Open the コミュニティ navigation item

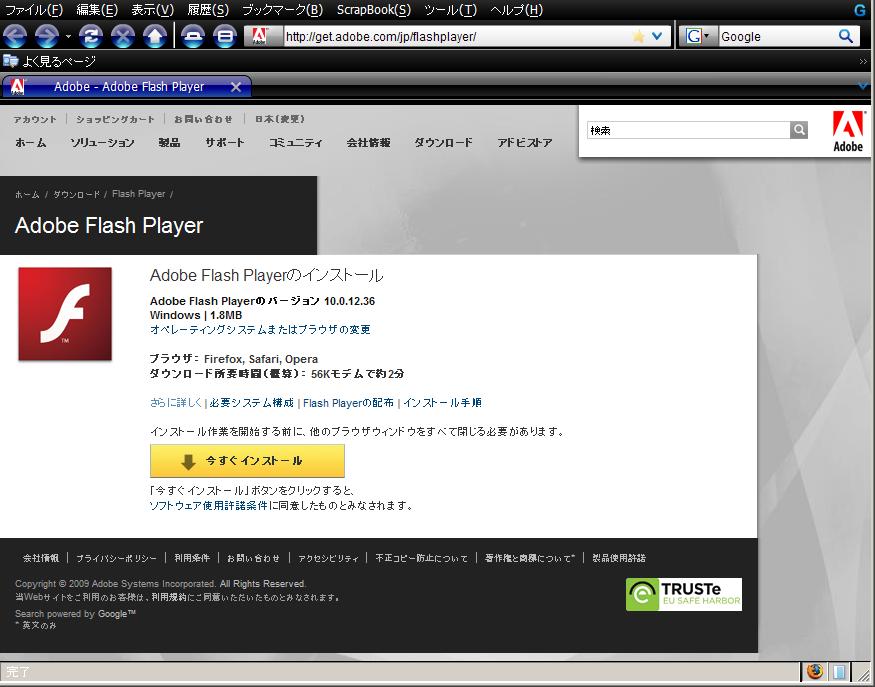296,142
